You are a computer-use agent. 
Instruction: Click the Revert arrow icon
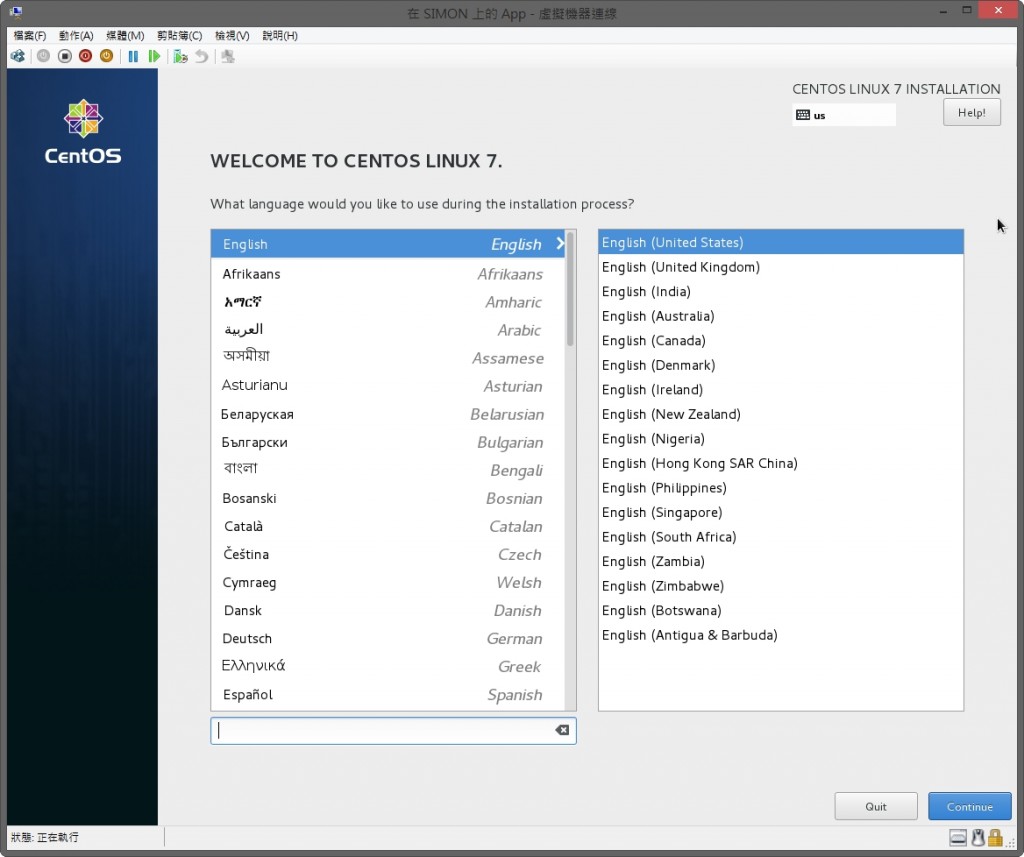[x=202, y=56]
